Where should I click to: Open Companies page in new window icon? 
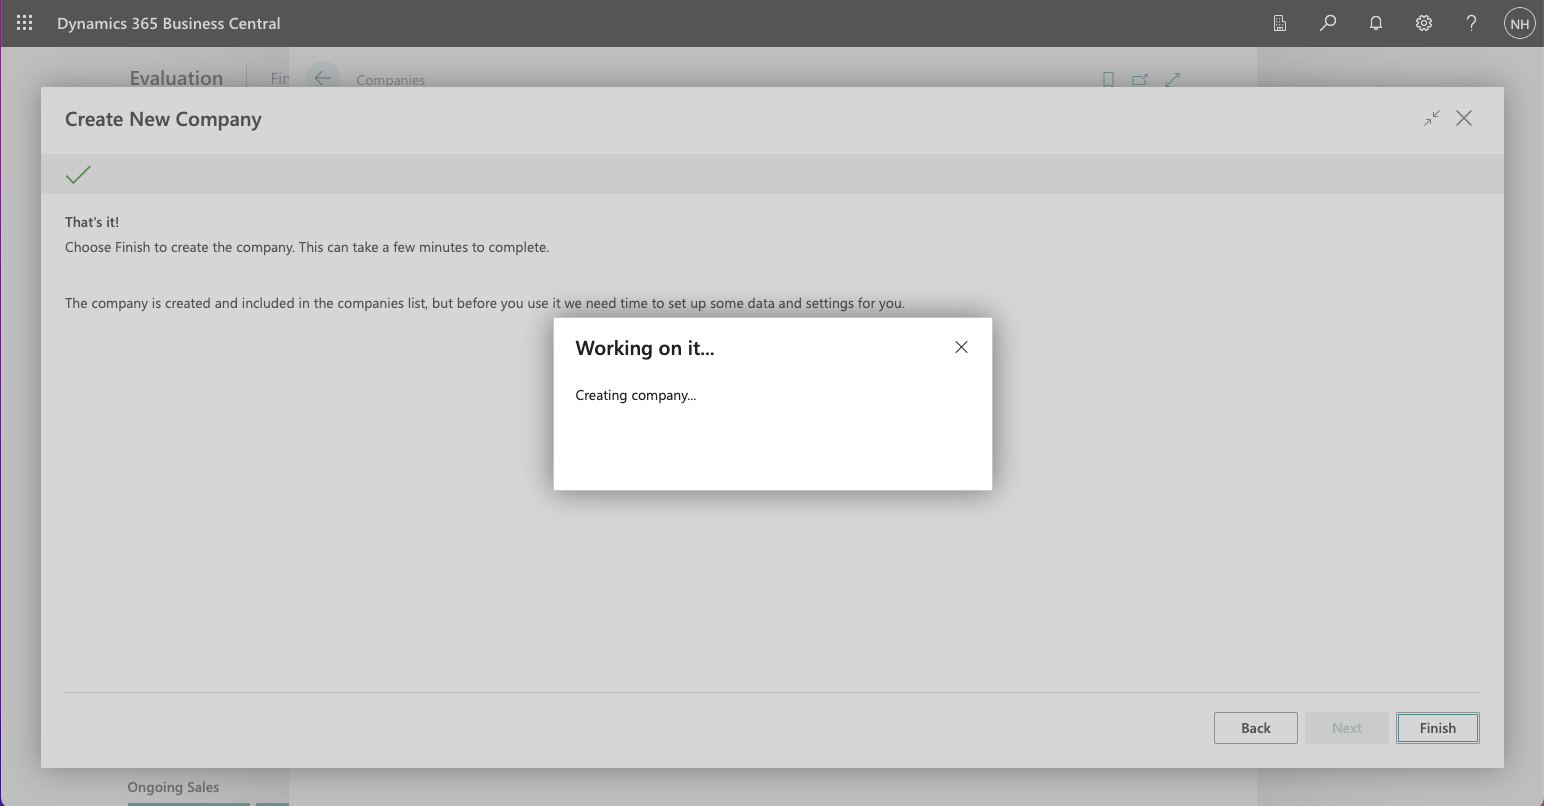click(x=1140, y=79)
